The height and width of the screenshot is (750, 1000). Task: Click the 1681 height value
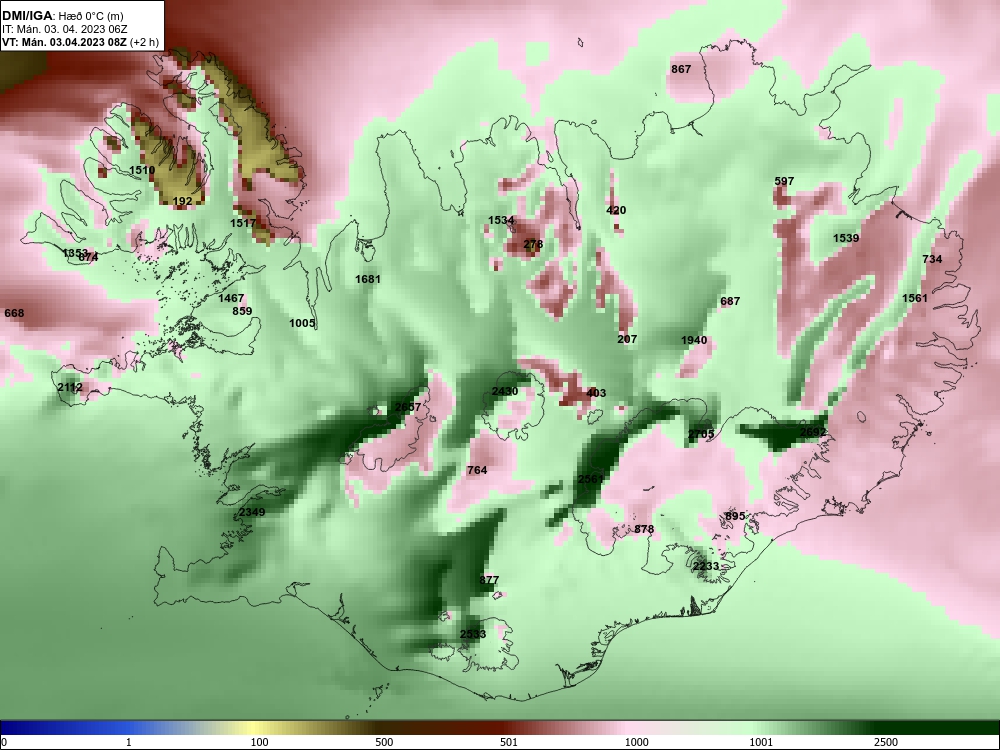tap(368, 279)
